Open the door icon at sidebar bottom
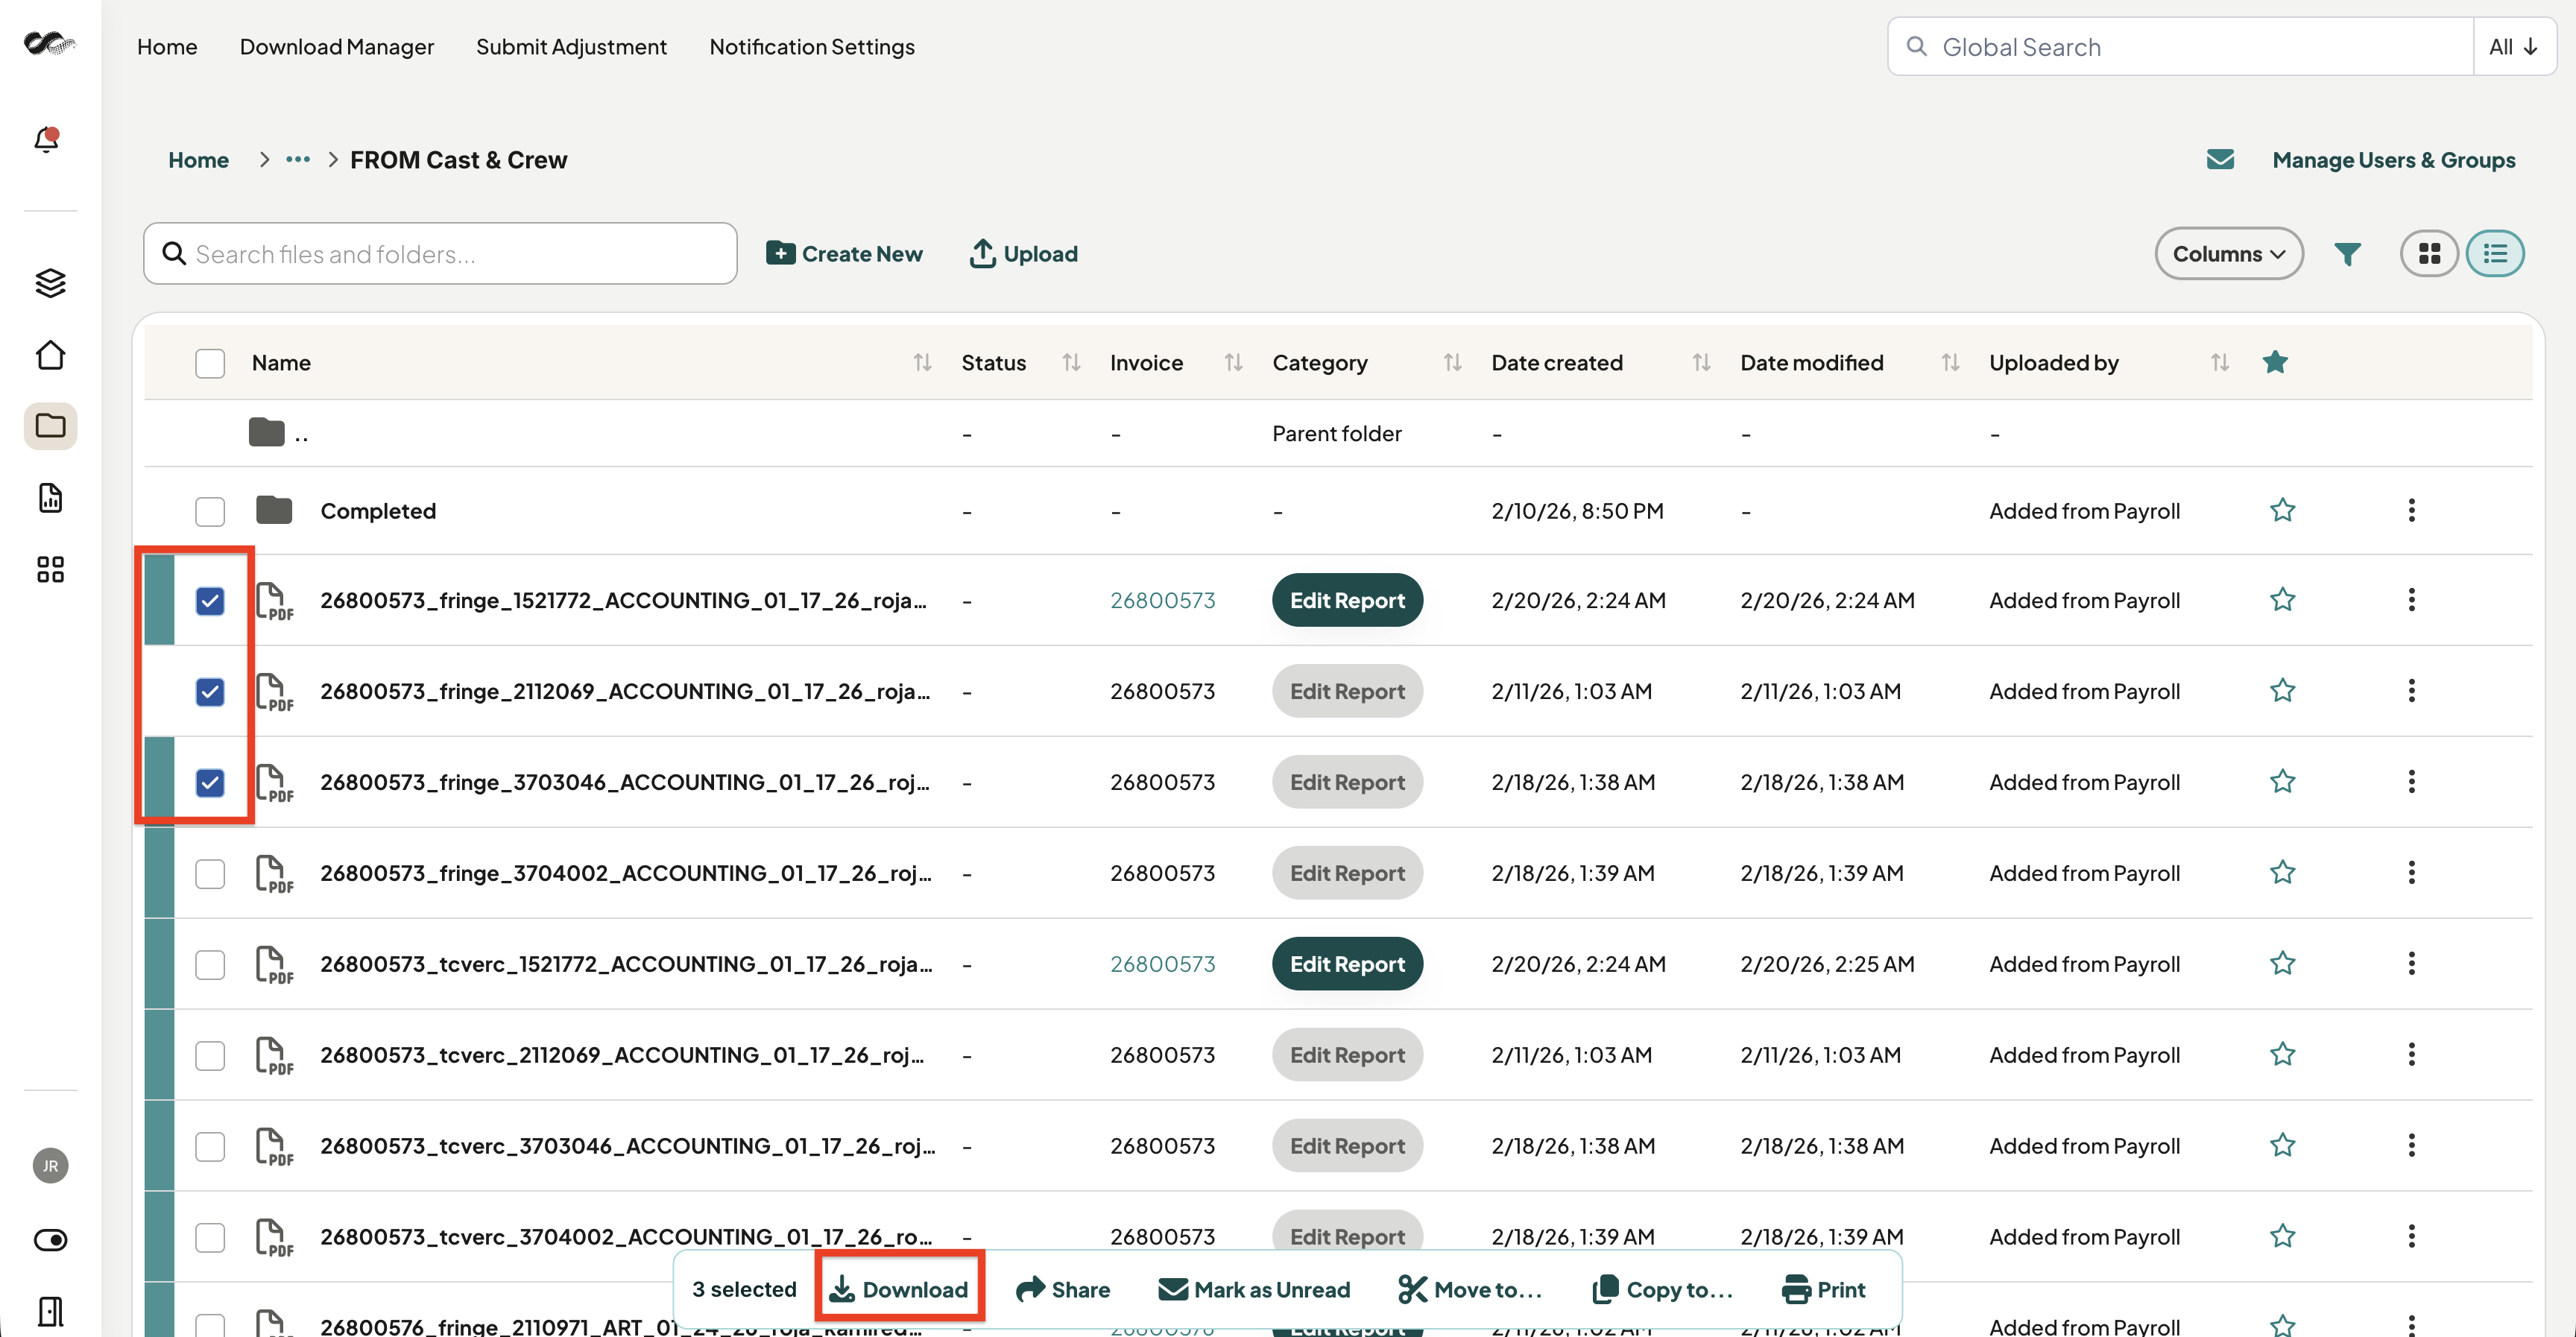The width and height of the screenshot is (2576, 1337). [50, 1311]
